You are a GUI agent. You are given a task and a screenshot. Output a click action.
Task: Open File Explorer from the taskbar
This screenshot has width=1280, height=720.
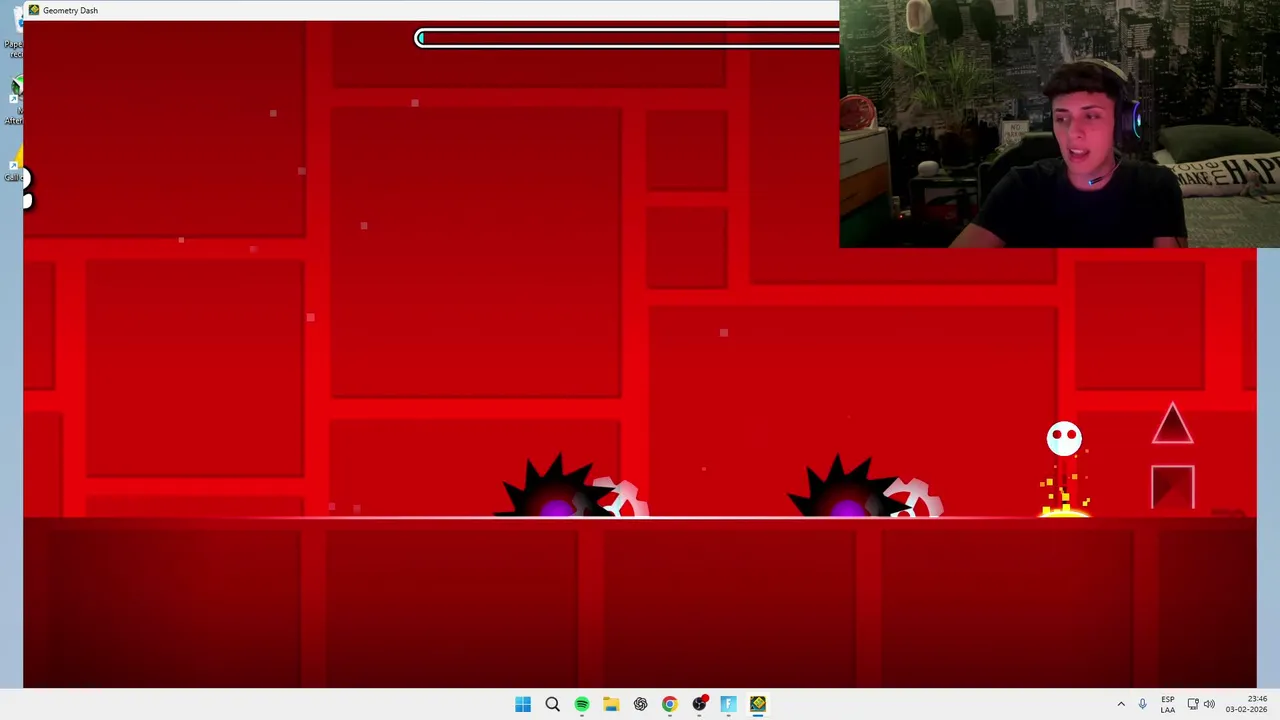click(611, 704)
